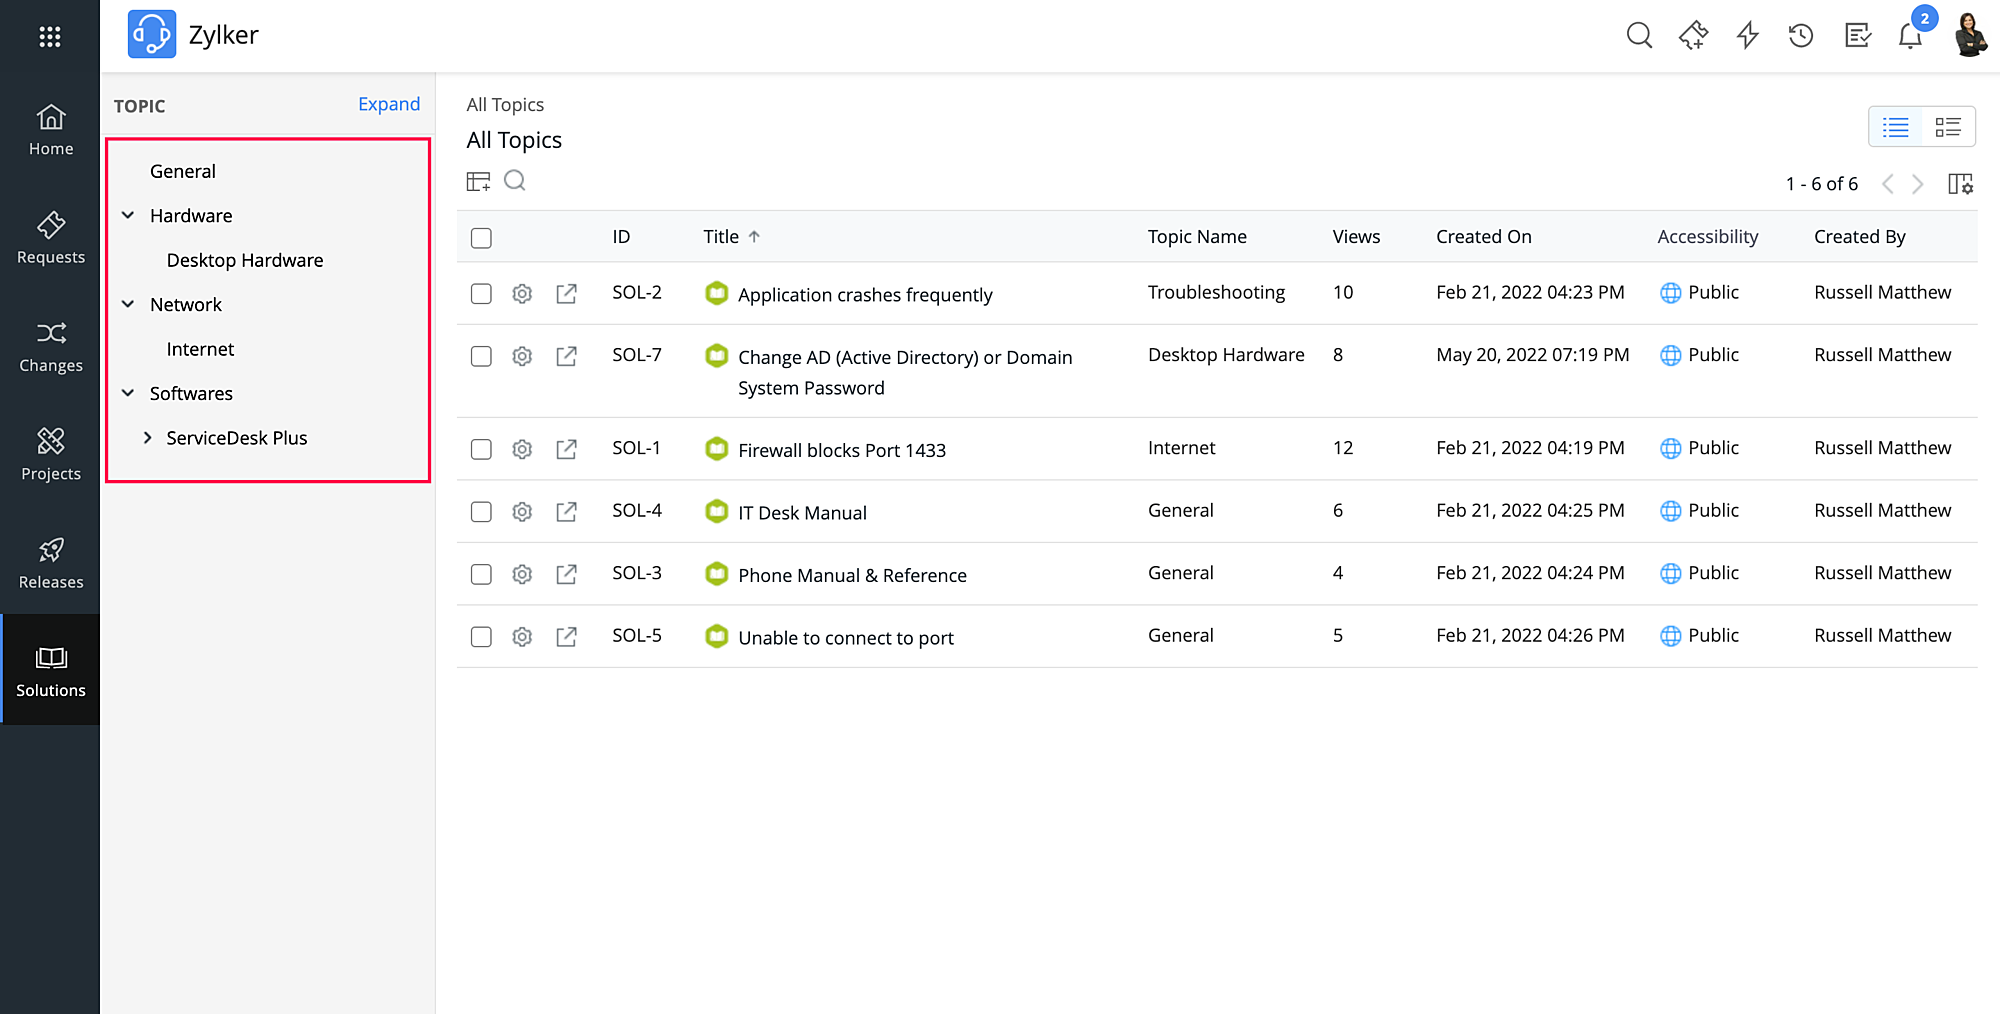Open the IT Desk Manual solution
This screenshot has height=1014, width=2000.
802,513
